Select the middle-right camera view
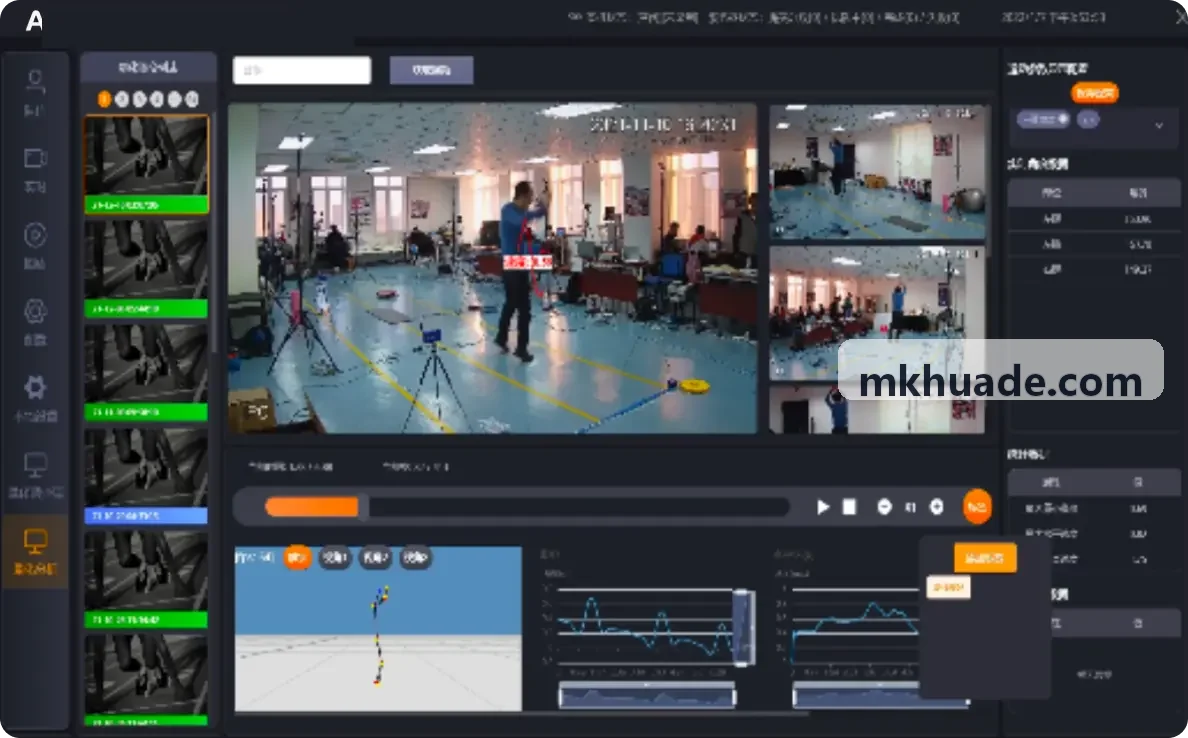Image resolution: width=1188 pixels, height=738 pixels. coord(877,312)
